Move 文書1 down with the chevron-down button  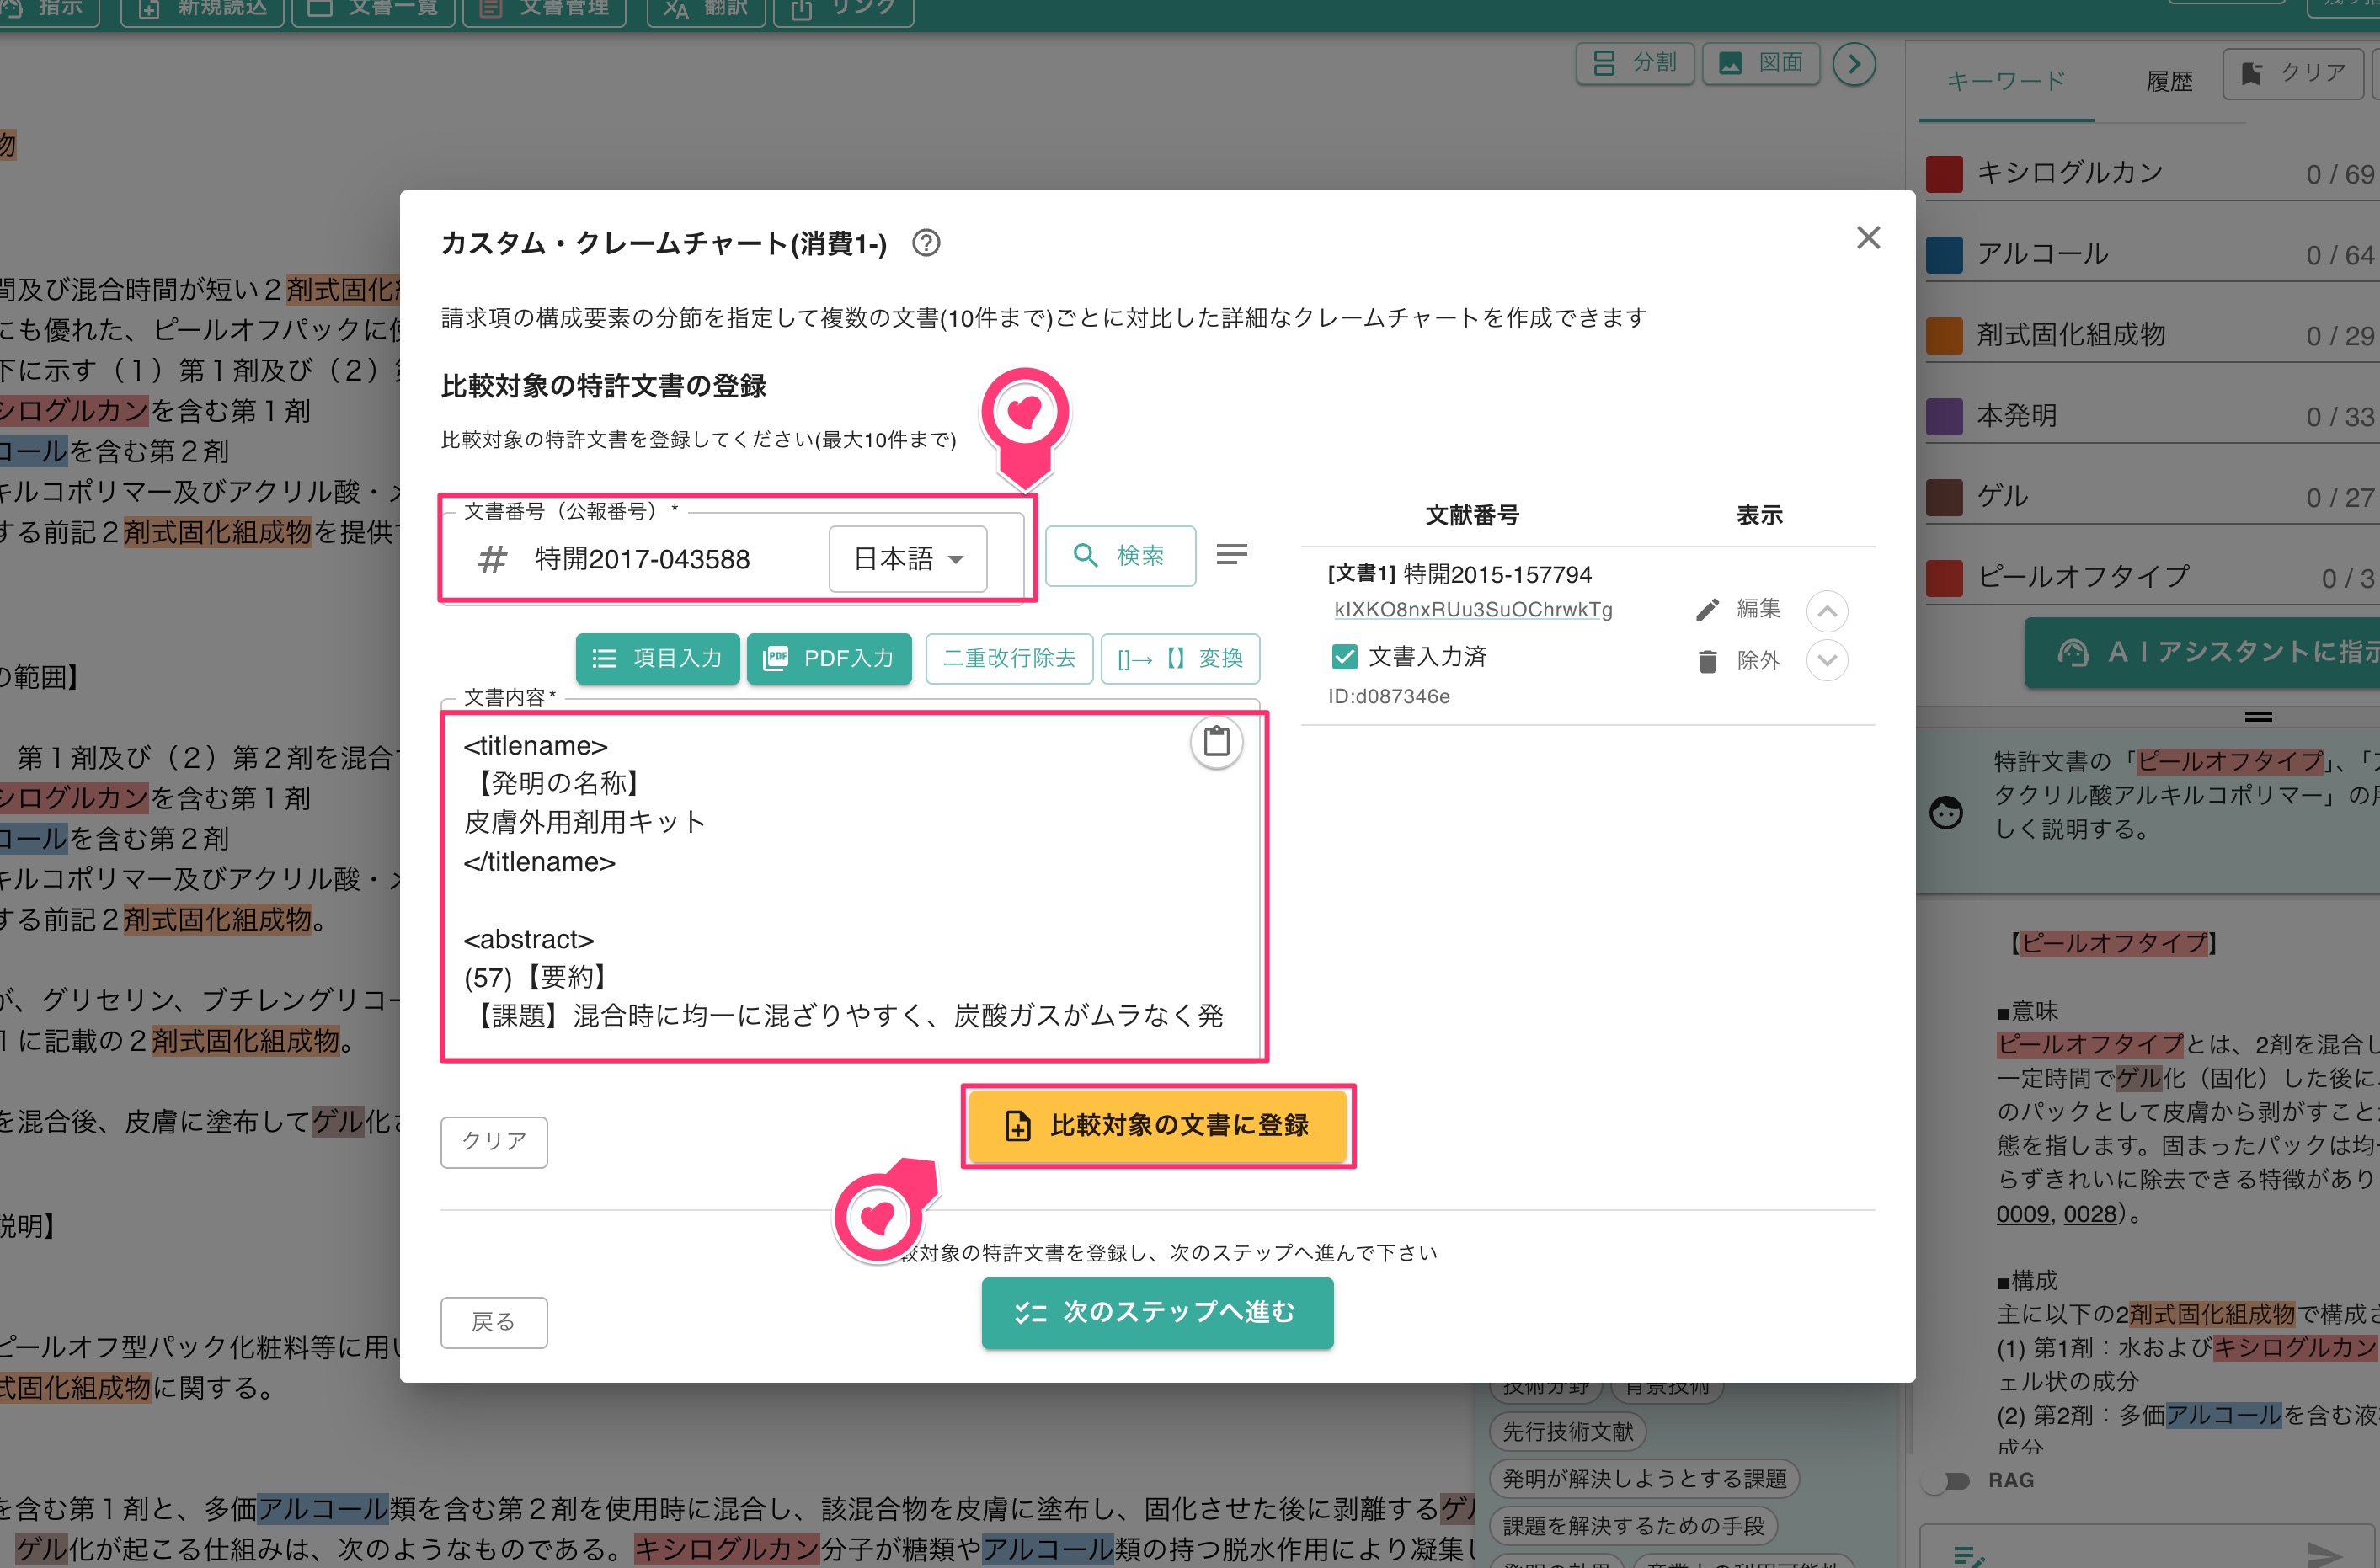click(x=1826, y=660)
